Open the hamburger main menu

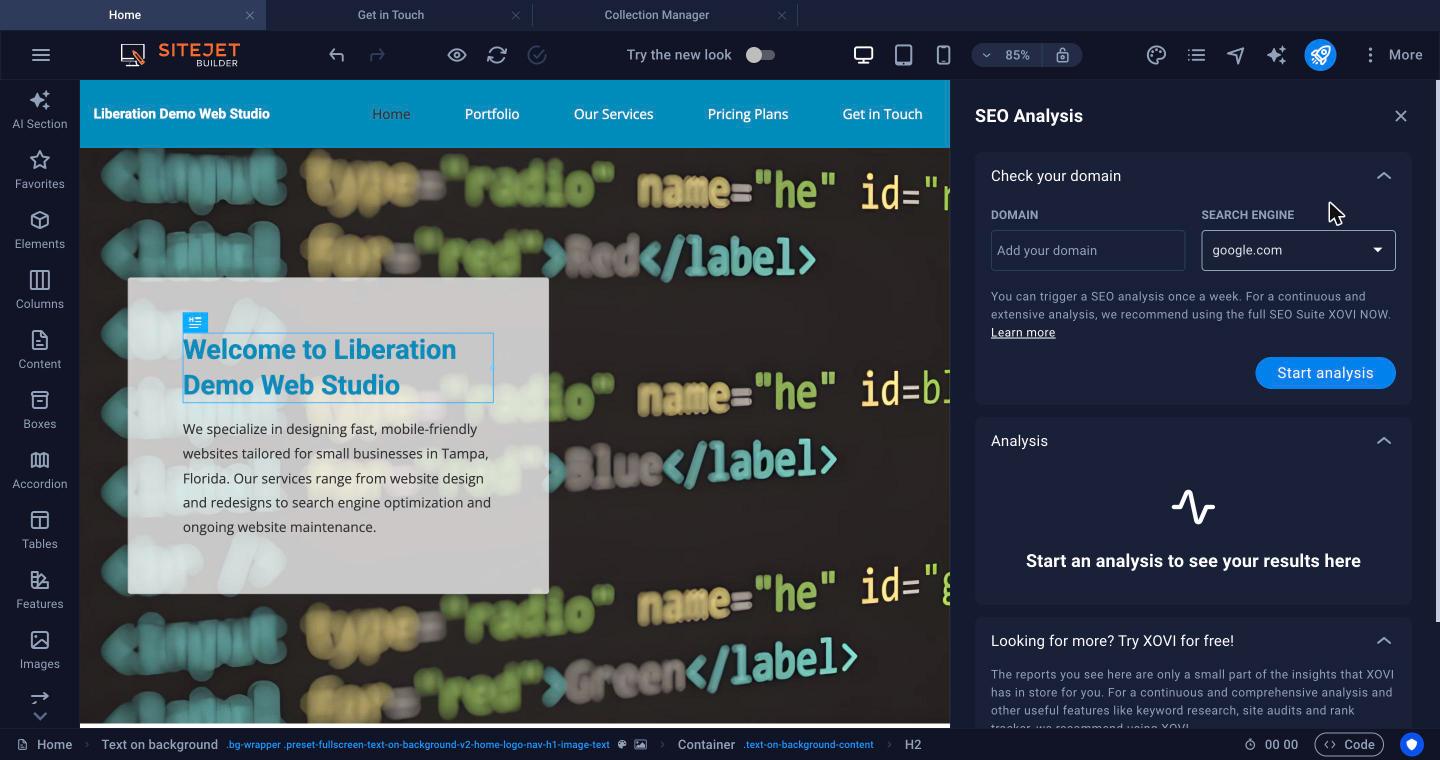click(x=41, y=55)
